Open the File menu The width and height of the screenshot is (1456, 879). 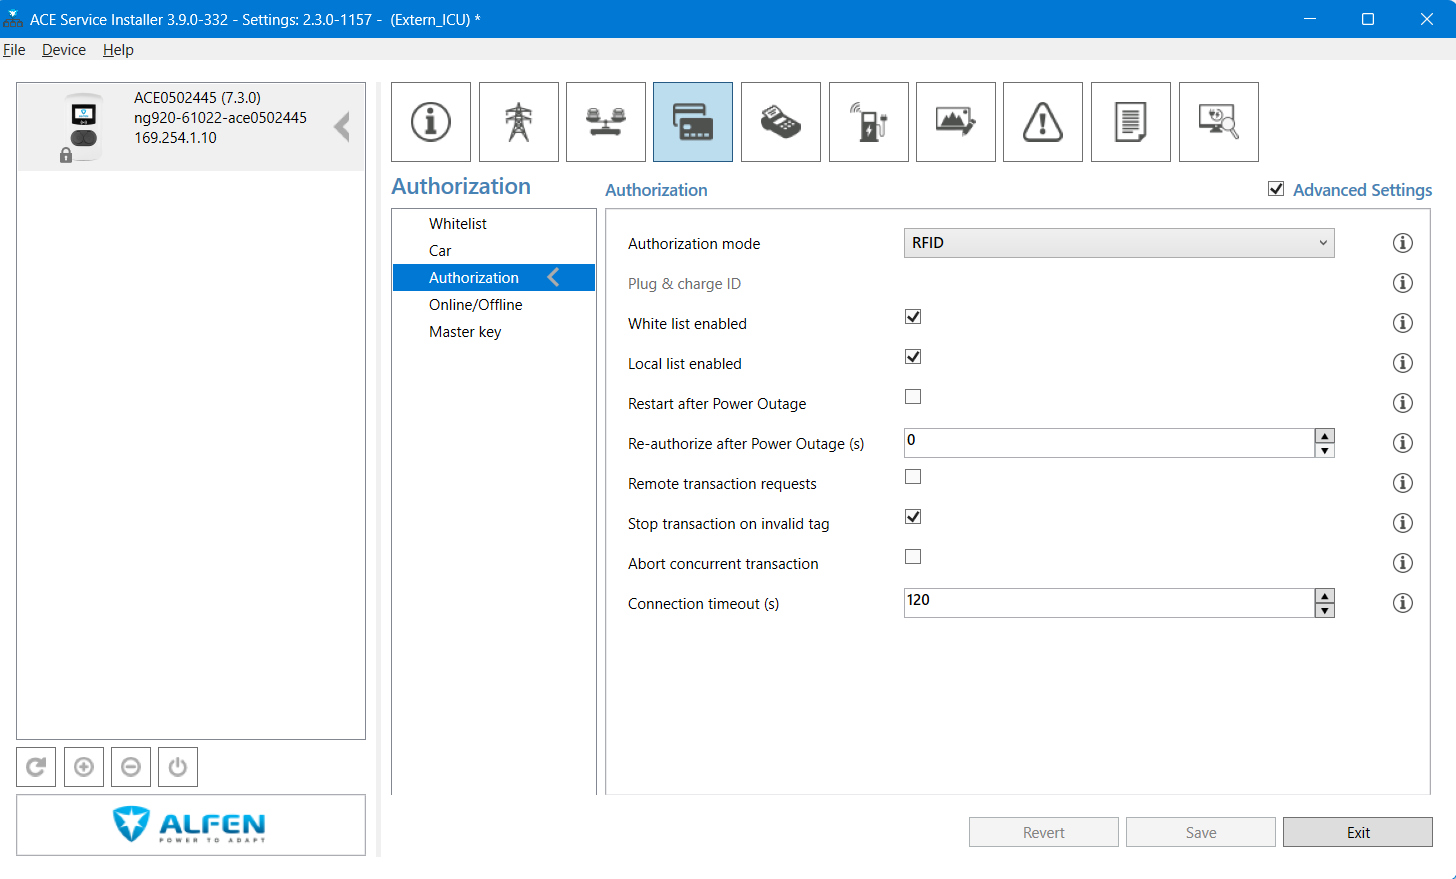pos(14,50)
